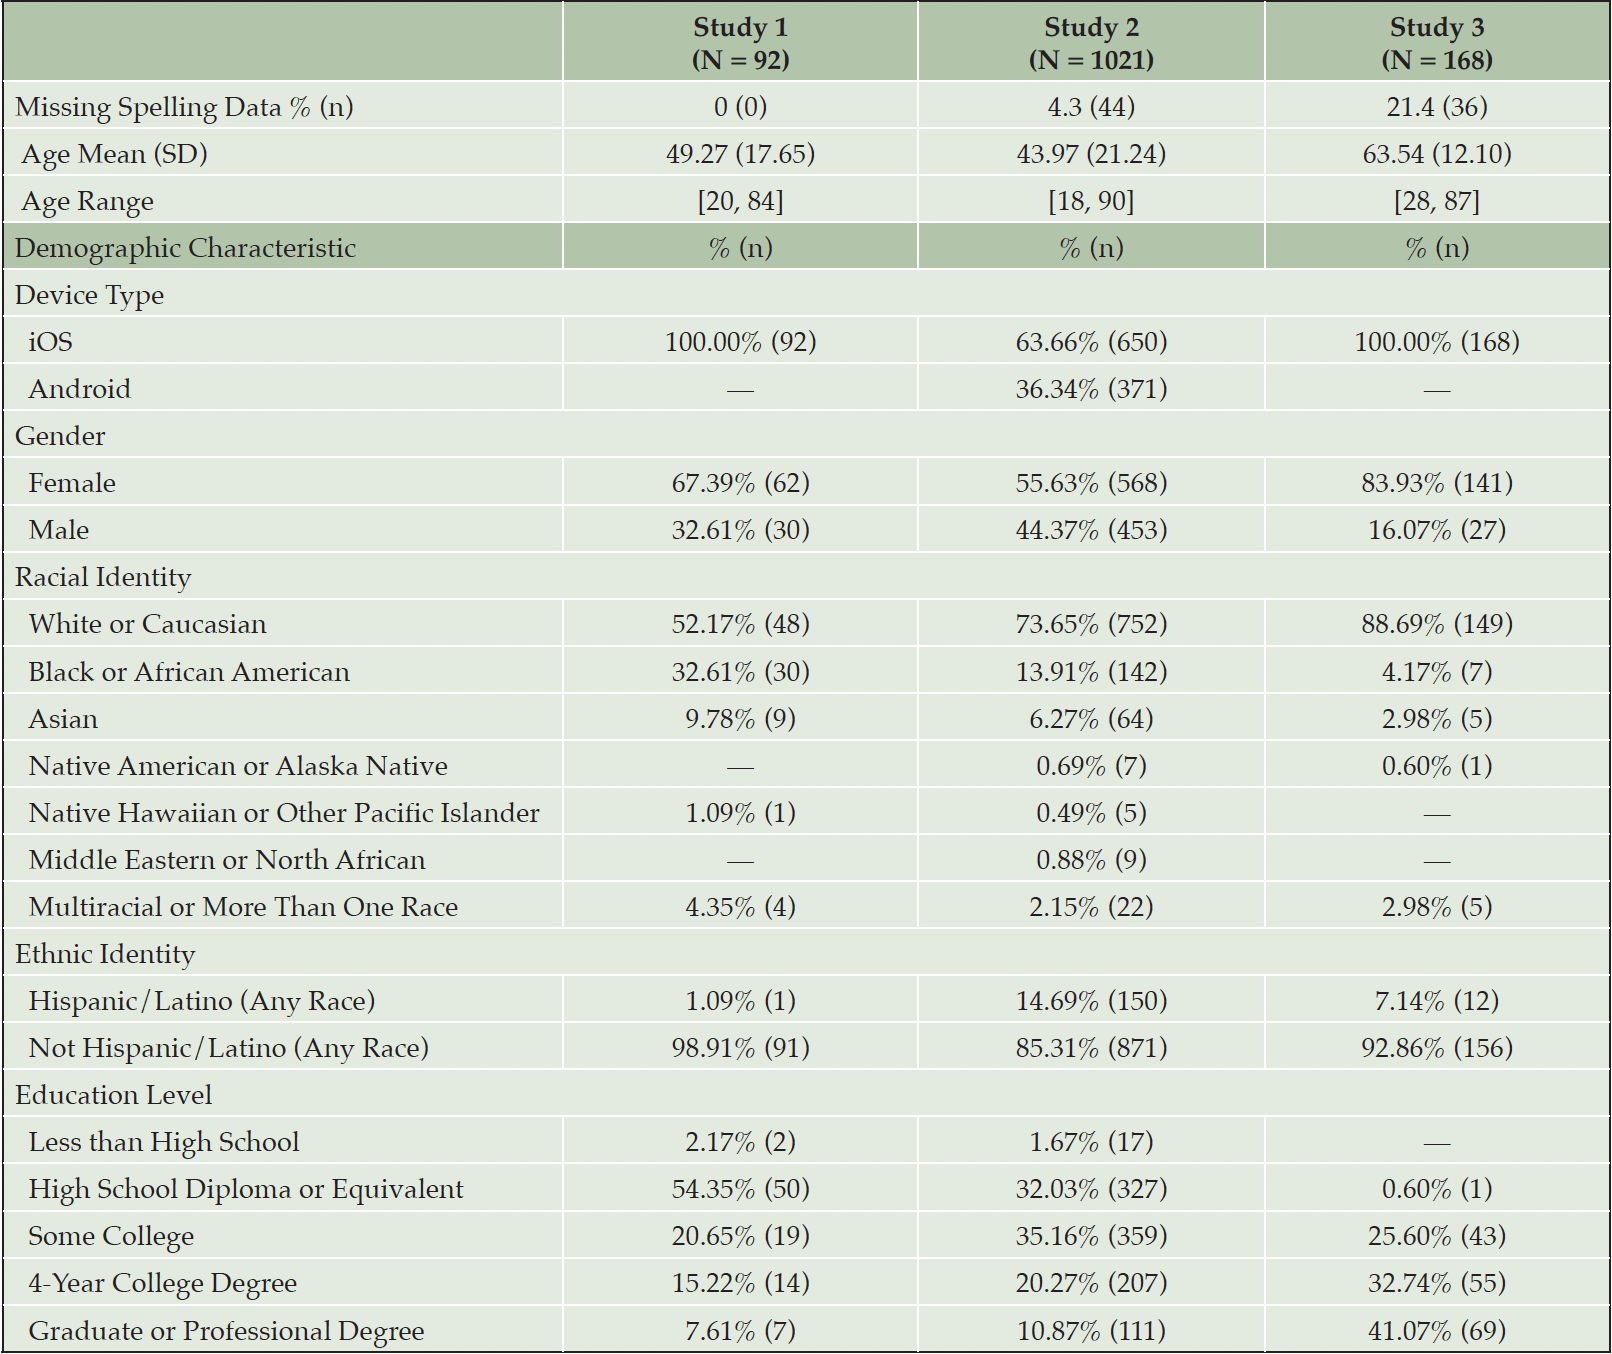Click the Some College value 35.16% (359)
The image size is (1612, 1354).
click(x=1091, y=1236)
